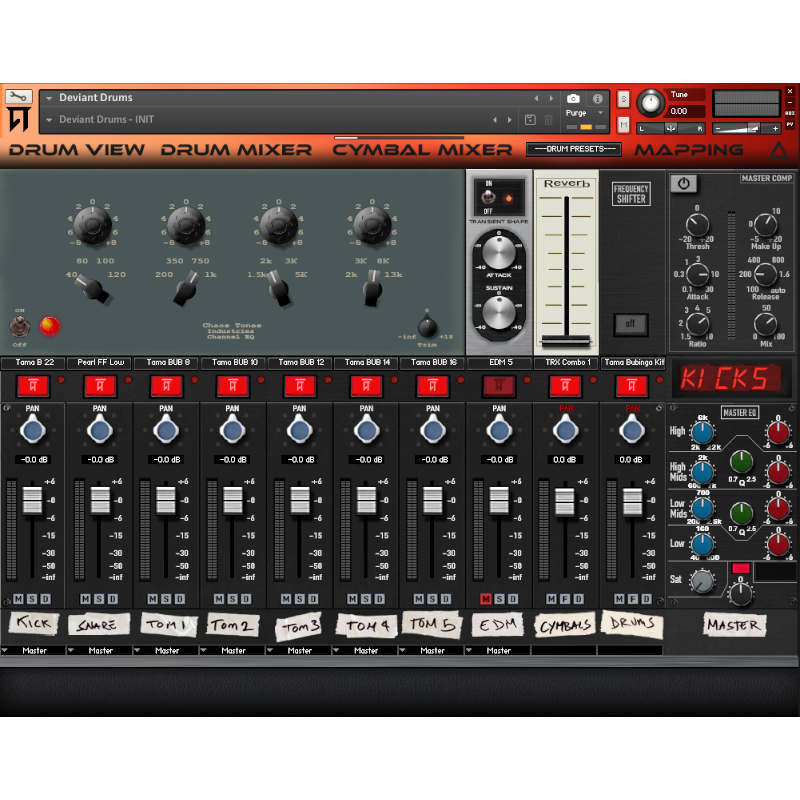
Task: Click the Cymbals channel pan knob
Action: click(565, 430)
